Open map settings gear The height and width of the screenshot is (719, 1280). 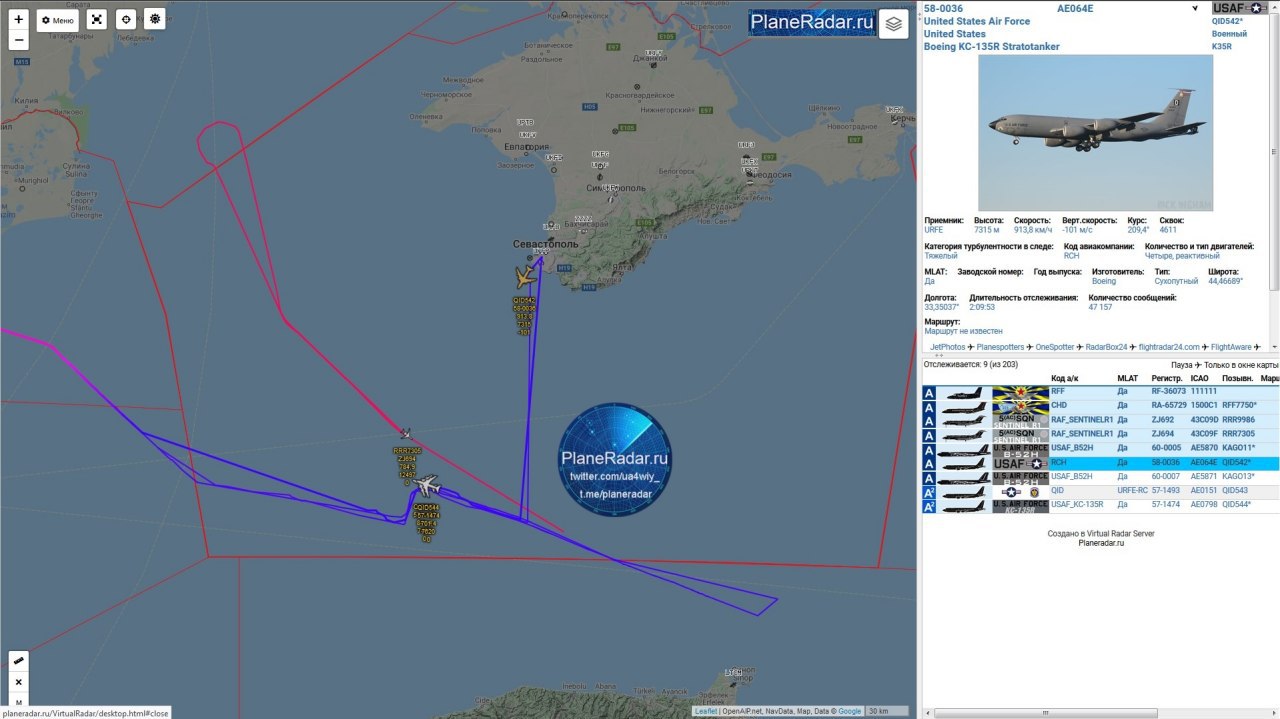[x=154, y=20]
